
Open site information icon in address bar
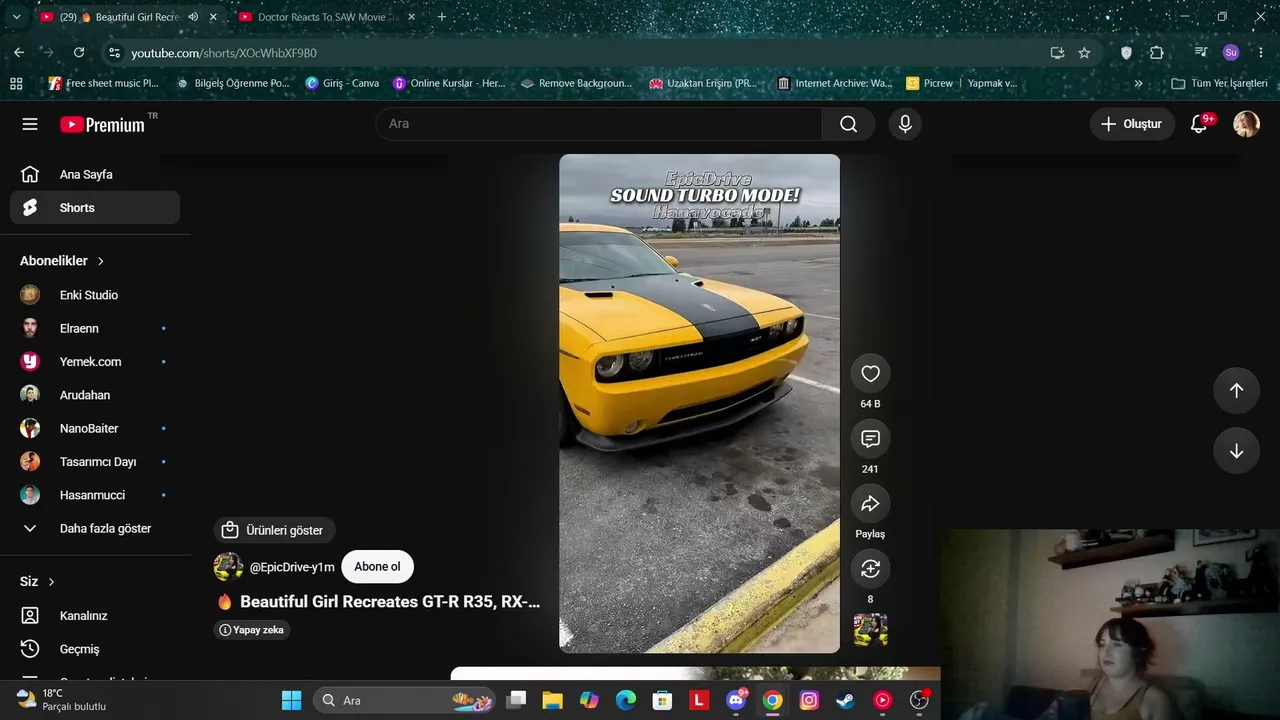(x=114, y=53)
